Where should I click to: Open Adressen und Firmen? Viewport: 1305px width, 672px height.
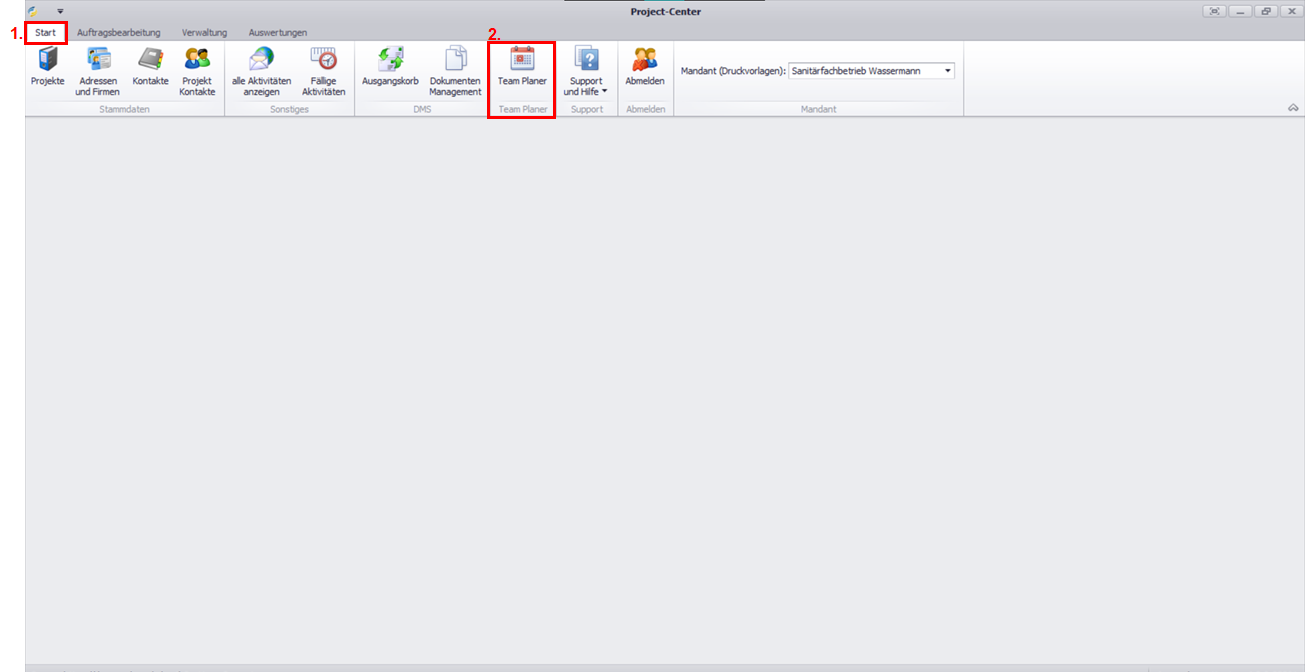[x=97, y=70]
